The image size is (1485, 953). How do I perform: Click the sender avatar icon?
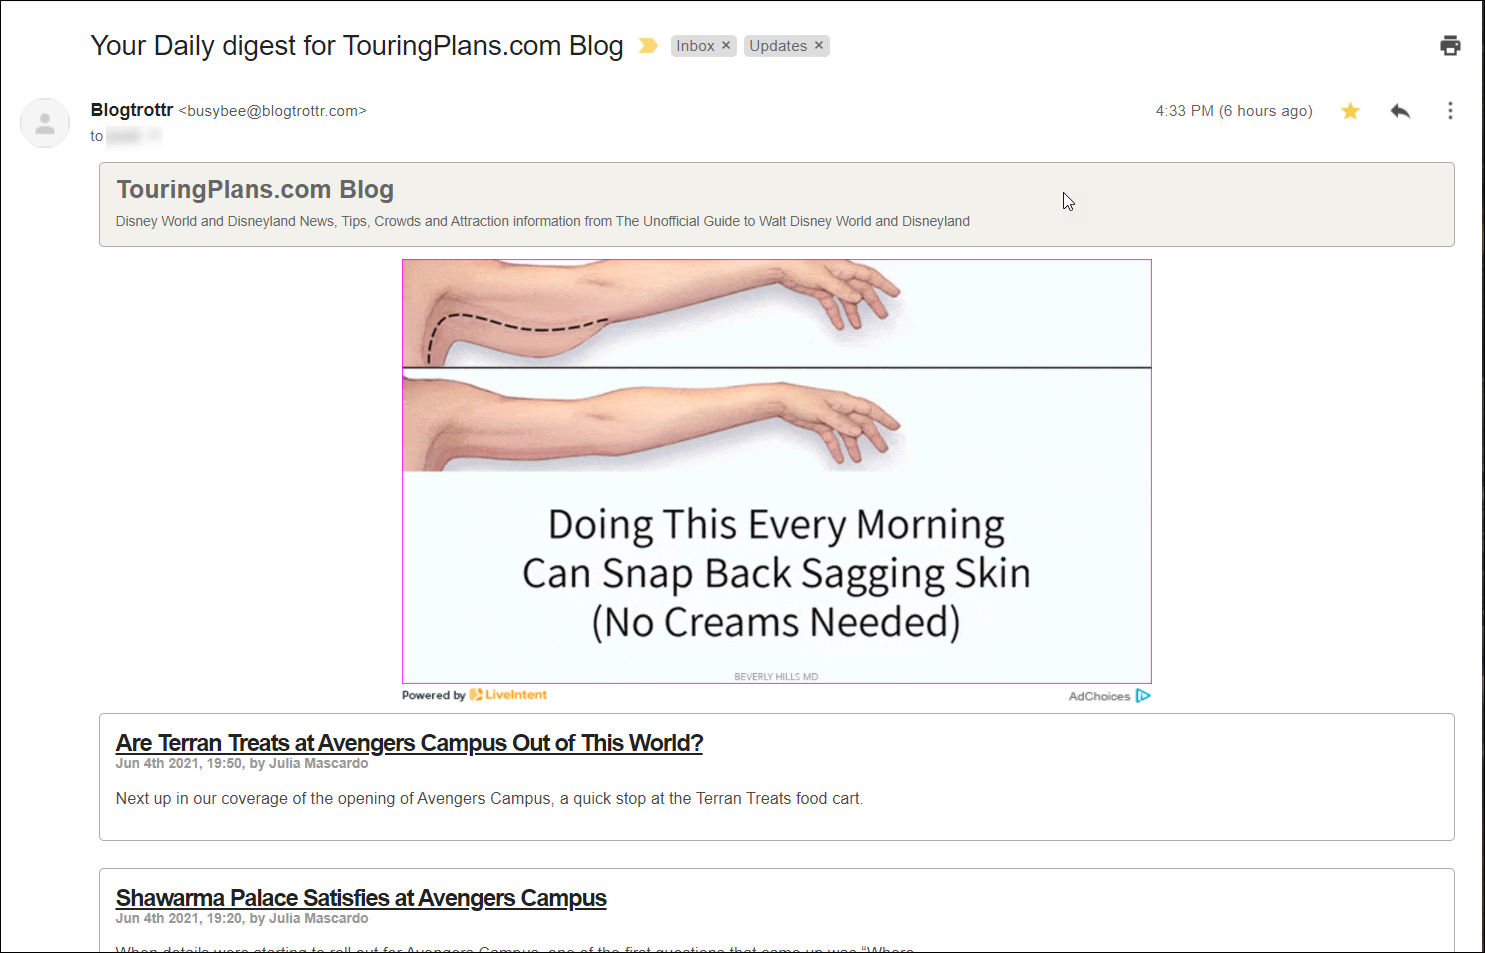click(x=45, y=123)
